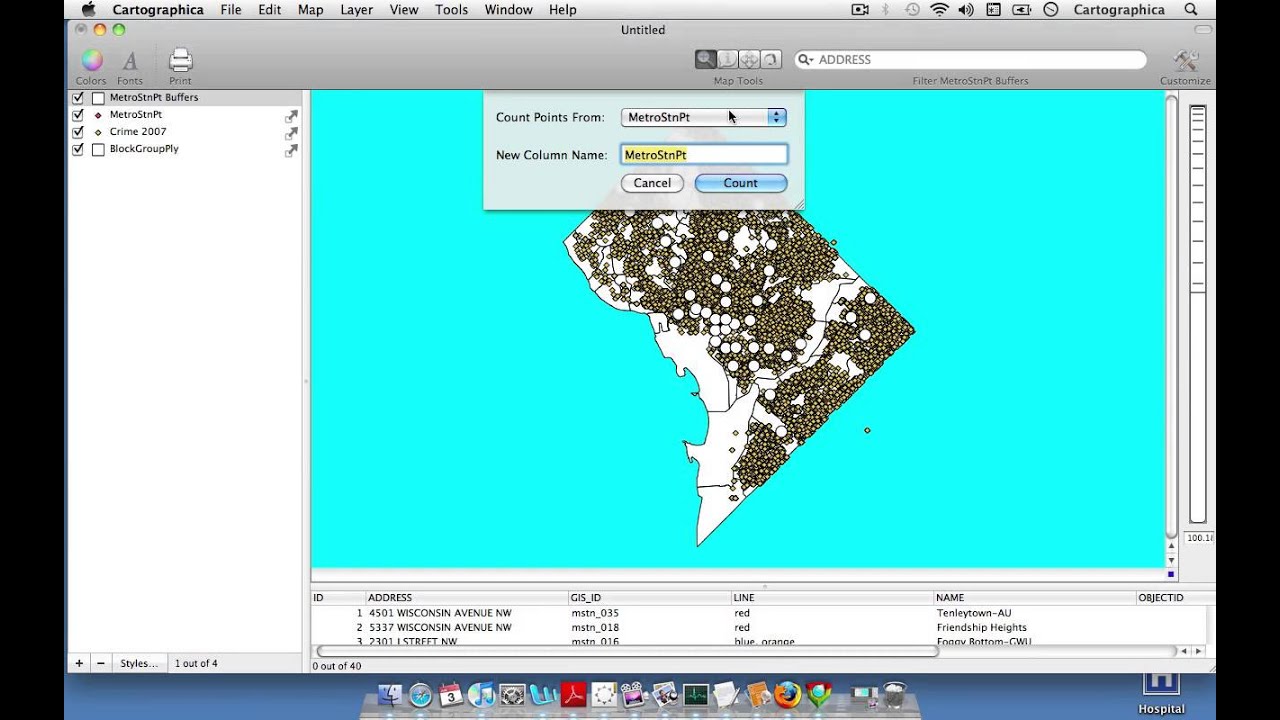
Task: Open the Window menu
Action: (x=508, y=9)
